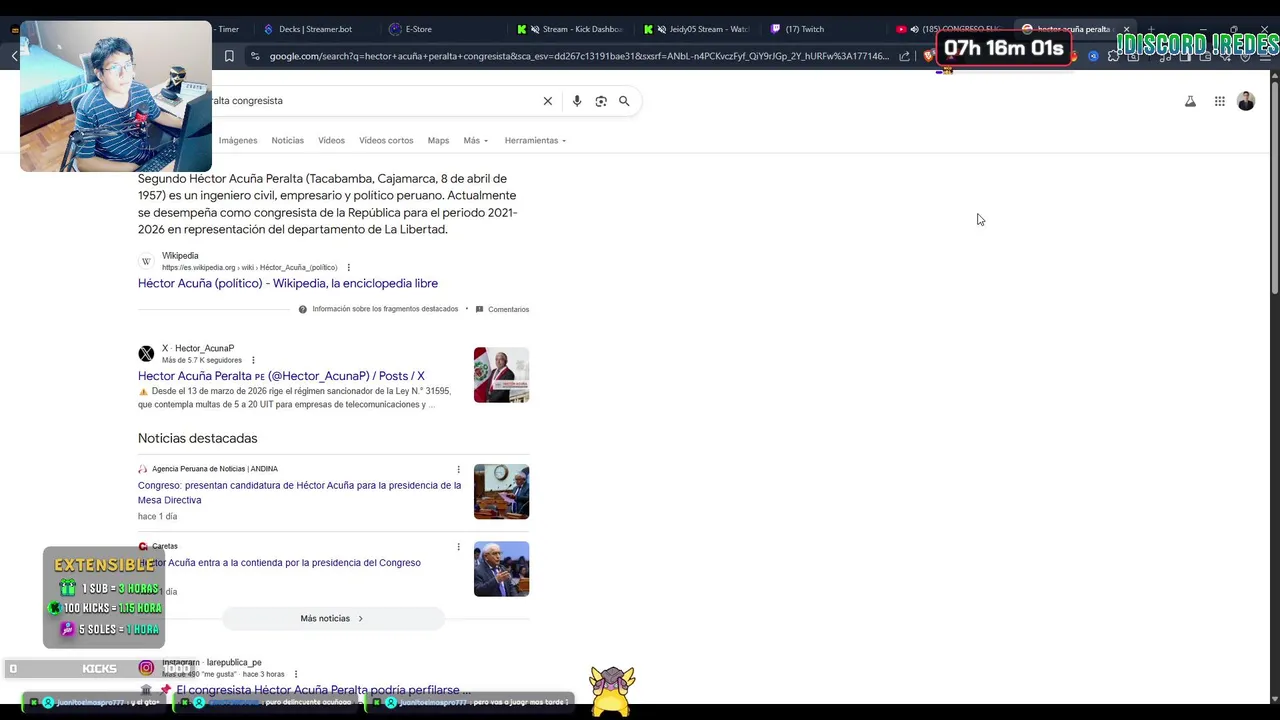The width and height of the screenshot is (1280, 720).
Task: Switch to the CONGRESO YouTube browser tab
Action: (950, 29)
